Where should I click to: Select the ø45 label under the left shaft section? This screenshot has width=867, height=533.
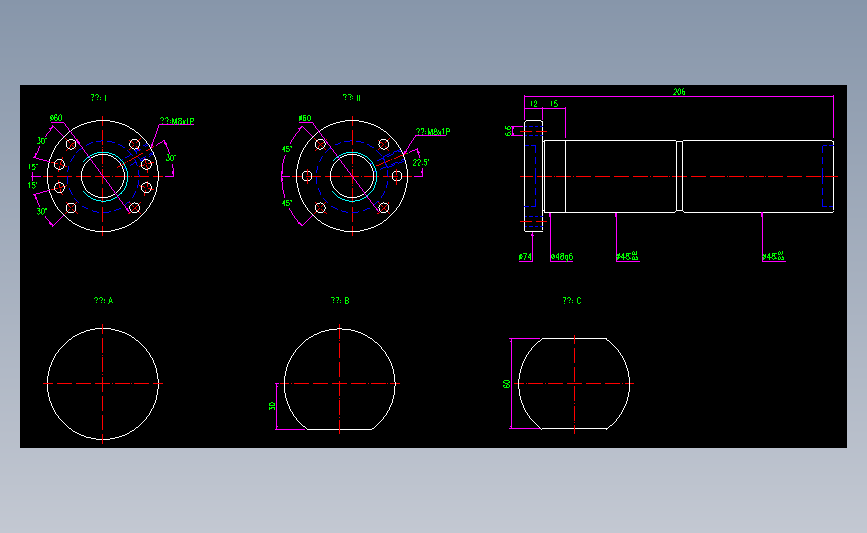click(628, 256)
